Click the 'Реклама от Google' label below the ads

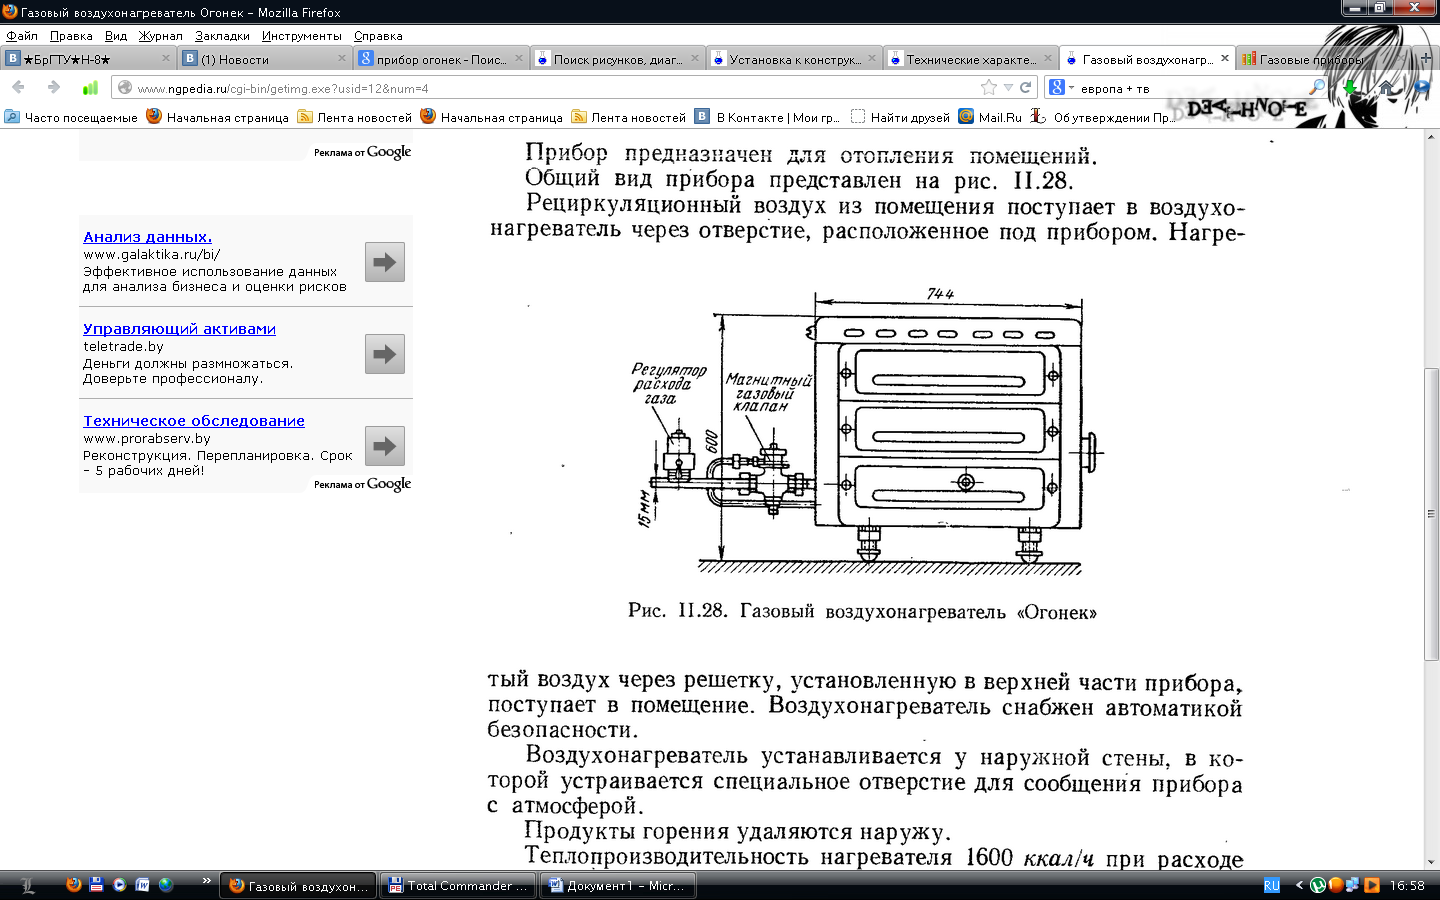click(362, 484)
